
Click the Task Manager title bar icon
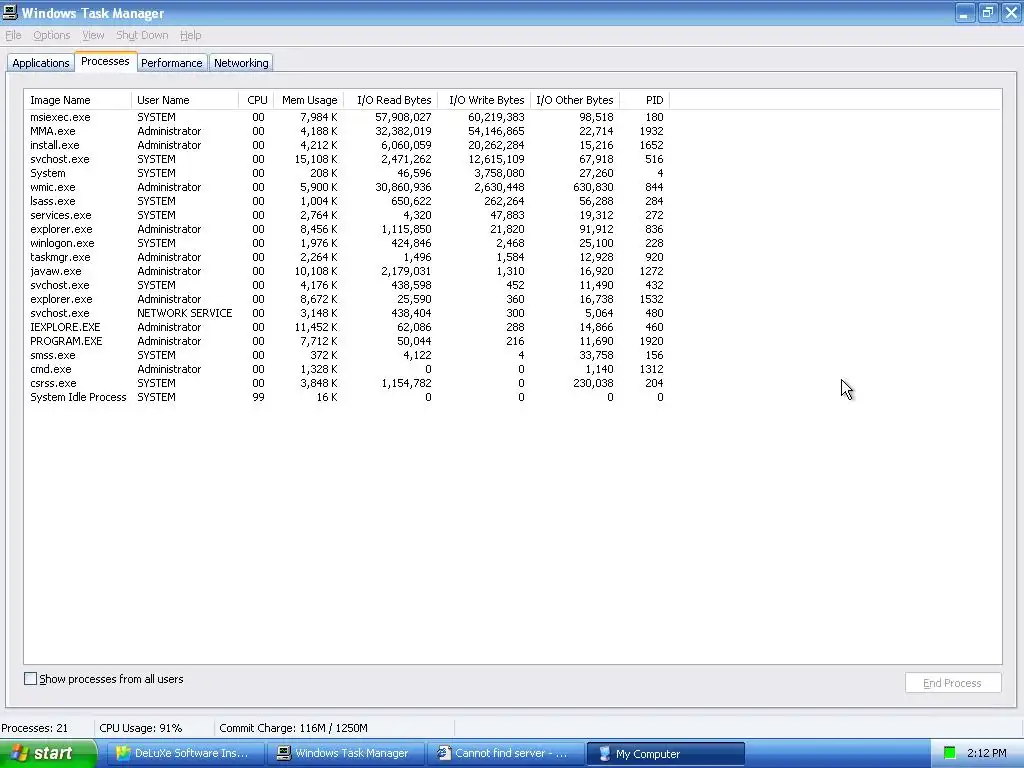(x=10, y=12)
